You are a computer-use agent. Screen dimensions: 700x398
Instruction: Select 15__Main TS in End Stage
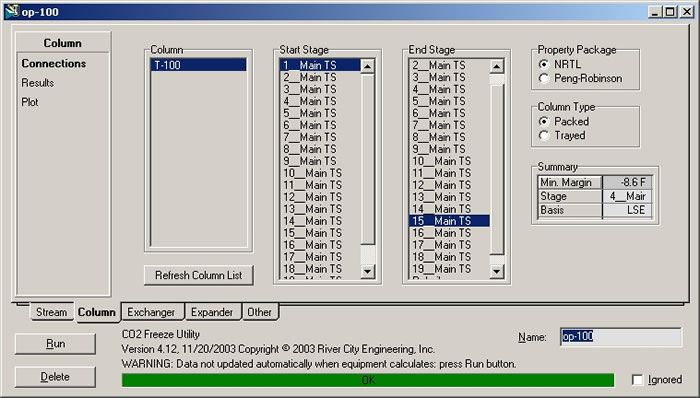[x=449, y=221]
